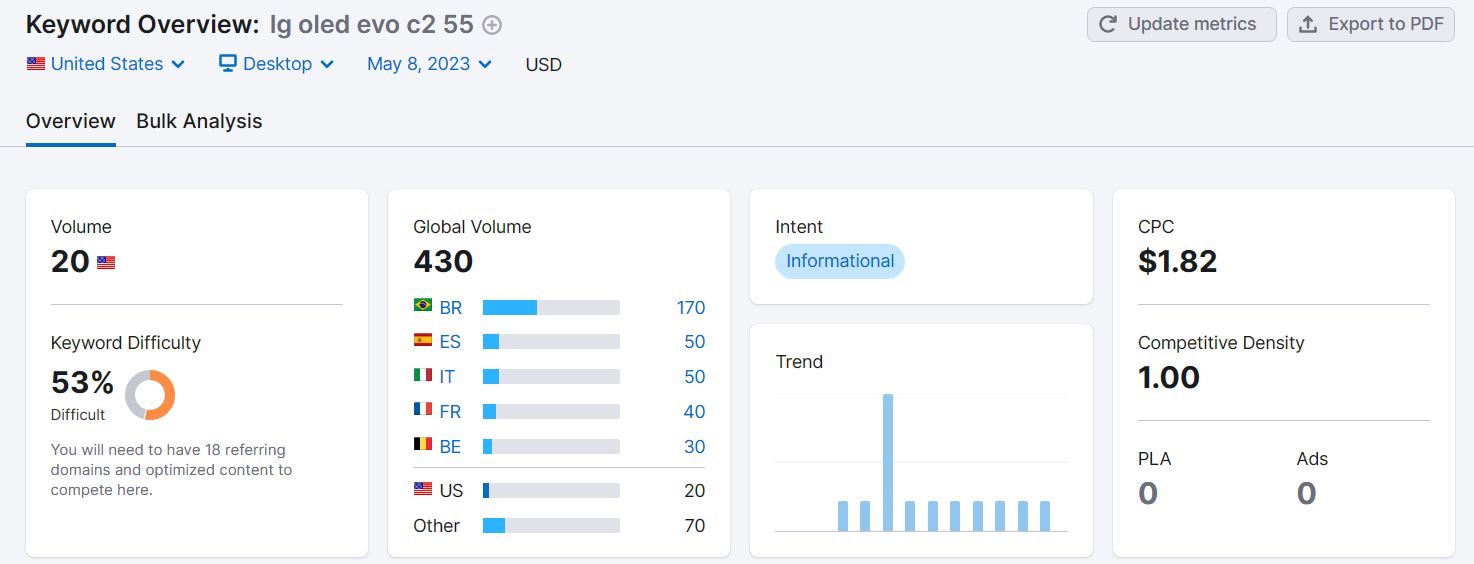Viewport: 1474px width, 564px height.
Task: Click the Other row value 70
Action: (x=695, y=526)
